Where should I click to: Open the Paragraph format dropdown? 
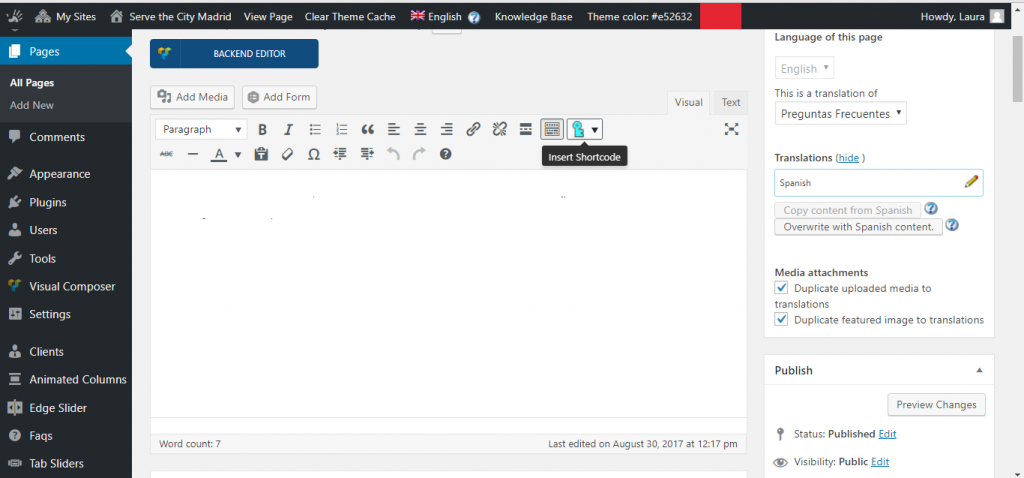tap(202, 129)
